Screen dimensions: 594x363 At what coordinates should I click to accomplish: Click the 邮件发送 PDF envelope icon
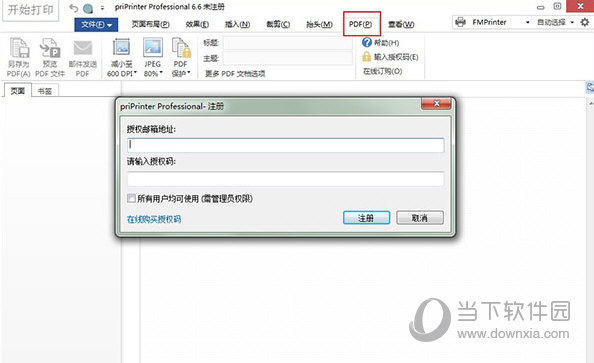click(x=83, y=49)
